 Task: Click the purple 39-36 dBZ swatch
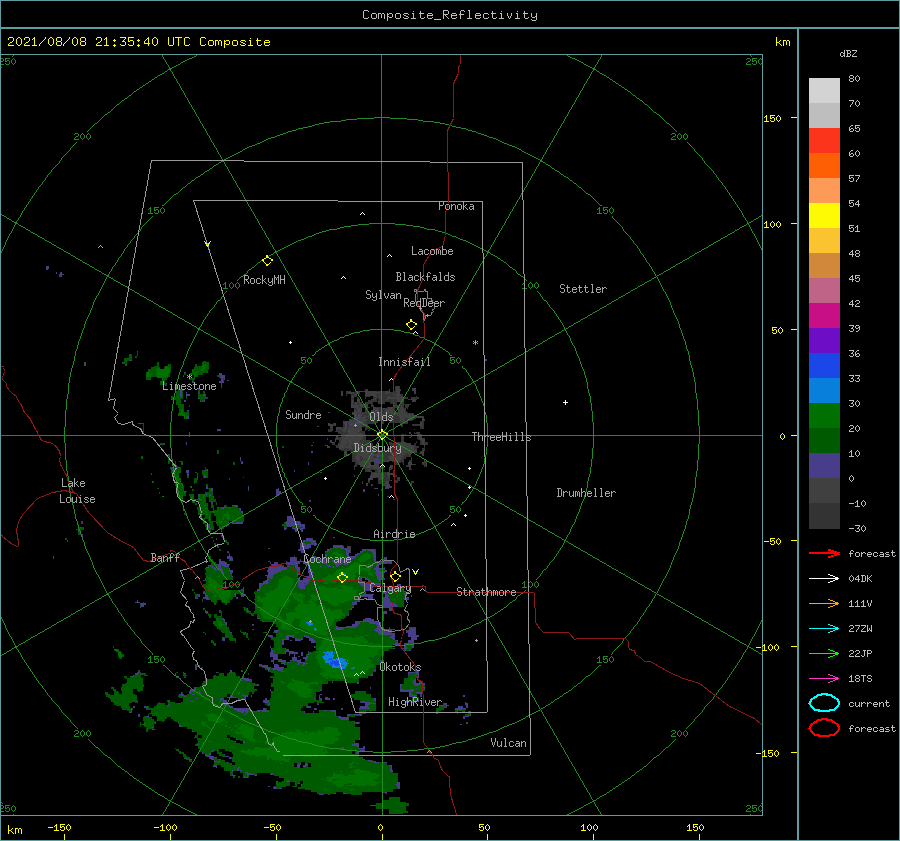[x=824, y=341]
